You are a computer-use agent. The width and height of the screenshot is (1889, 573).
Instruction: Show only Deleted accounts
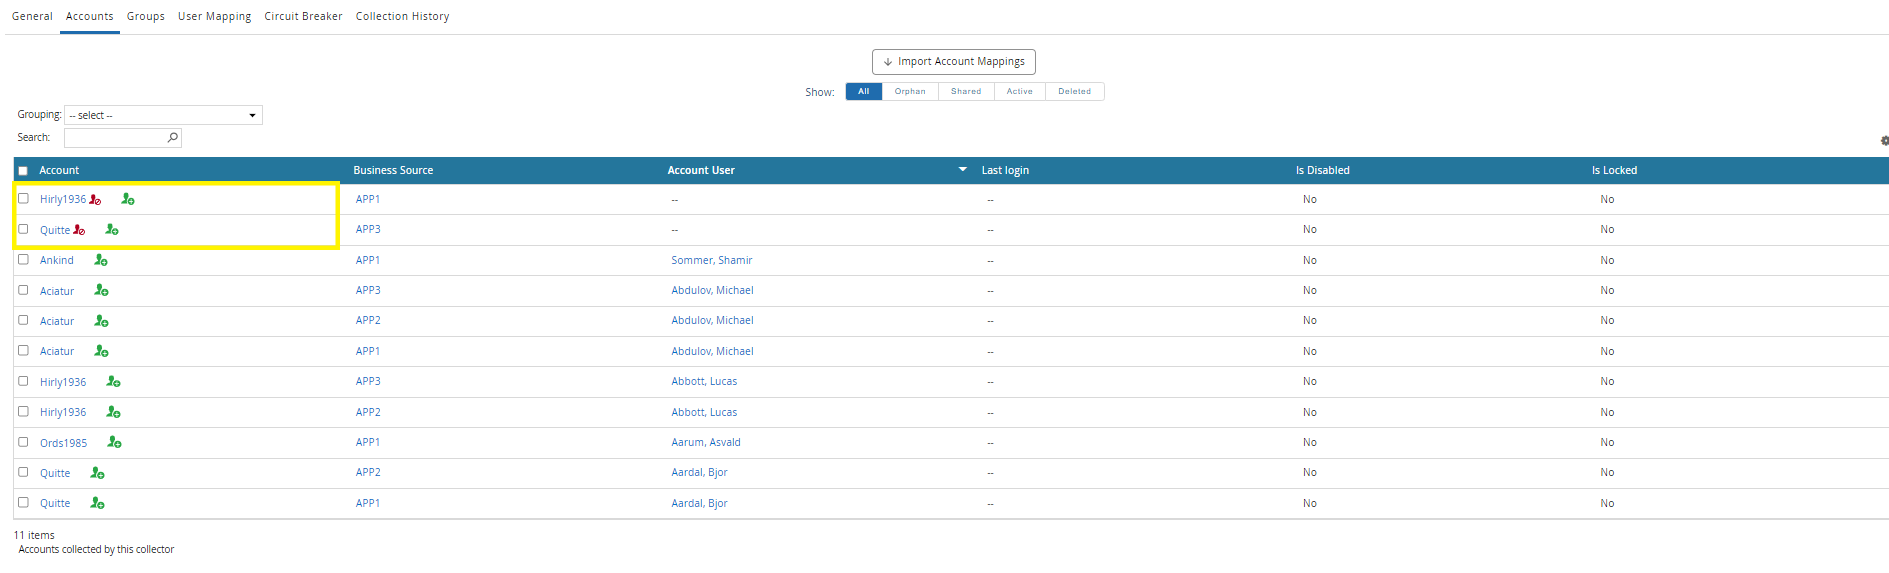click(x=1074, y=92)
